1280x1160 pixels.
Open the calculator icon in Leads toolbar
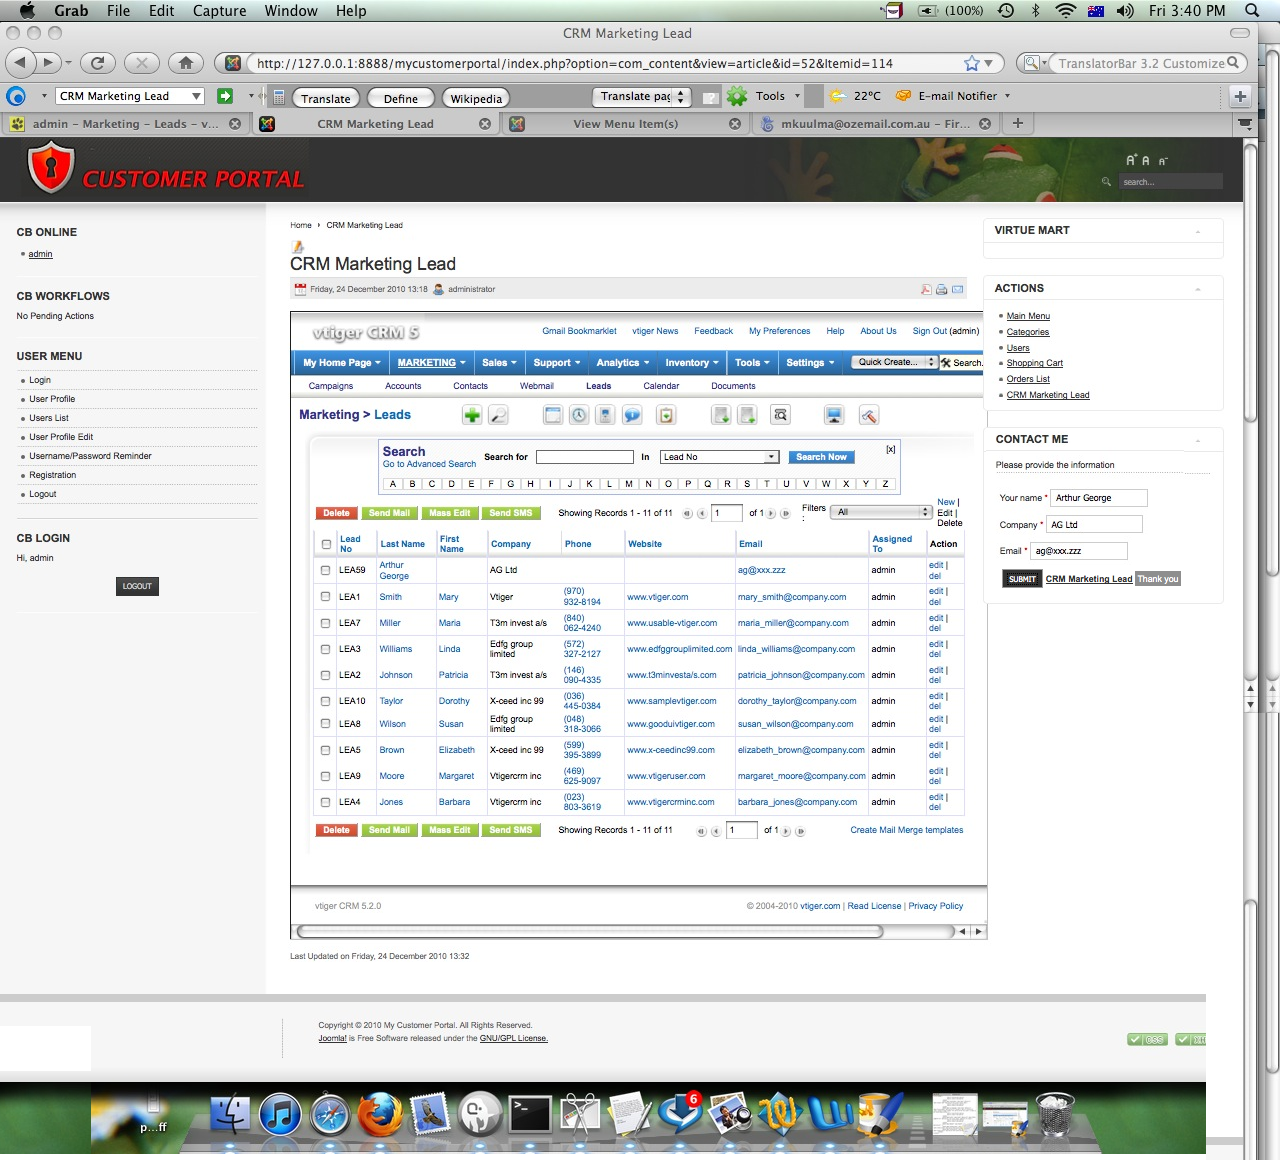click(x=605, y=415)
